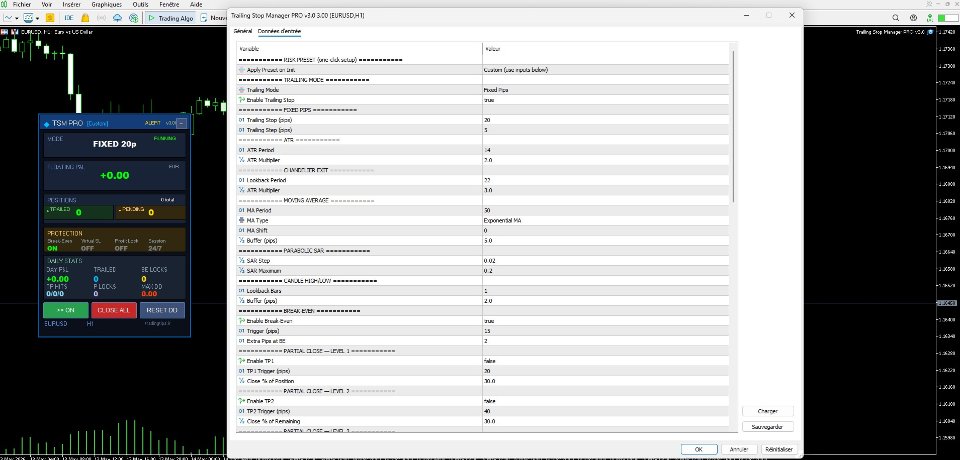Edit Trailing Step (pips) value 5
Viewport: 960px width, 460px height.
click(x=606, y=130)
